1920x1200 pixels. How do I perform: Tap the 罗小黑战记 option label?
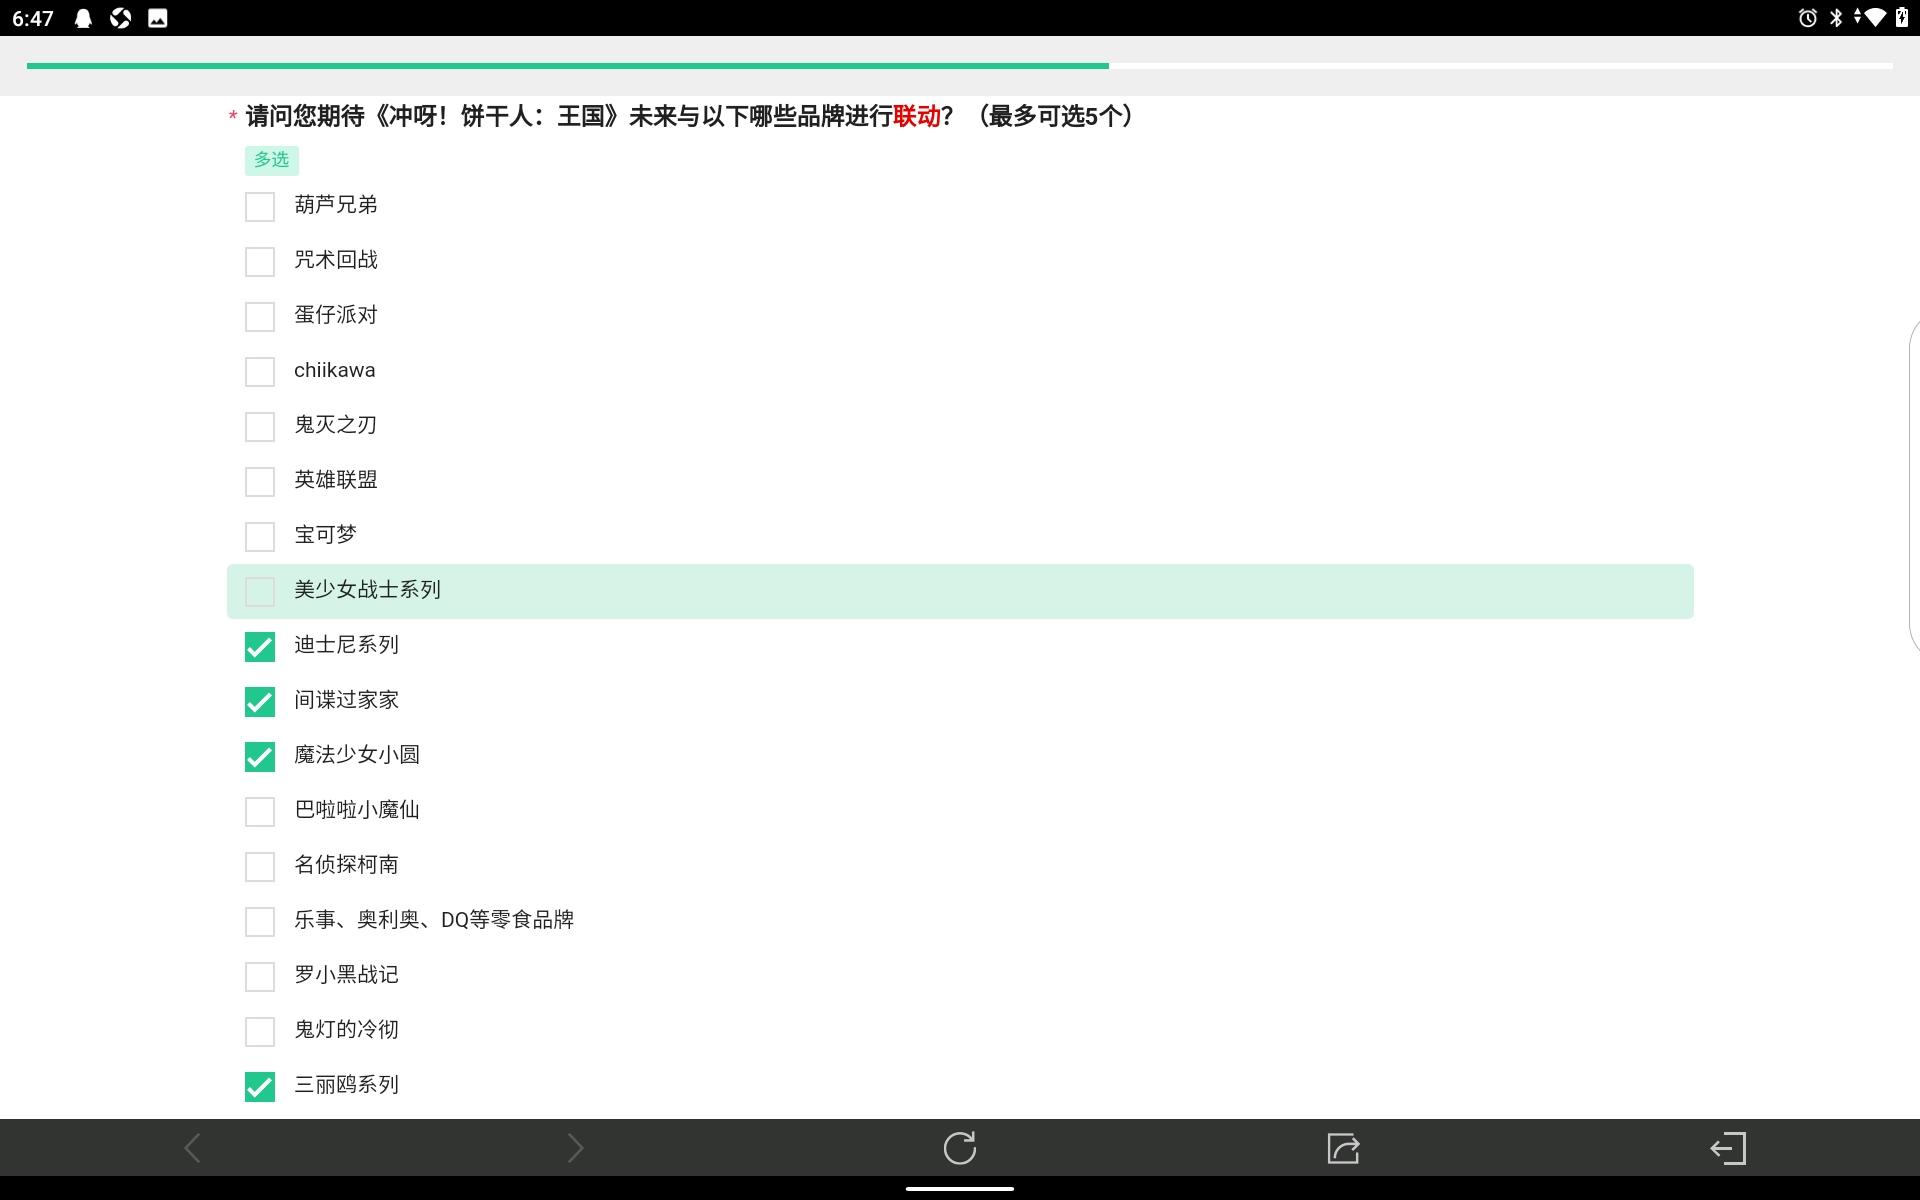click(346, 975)
